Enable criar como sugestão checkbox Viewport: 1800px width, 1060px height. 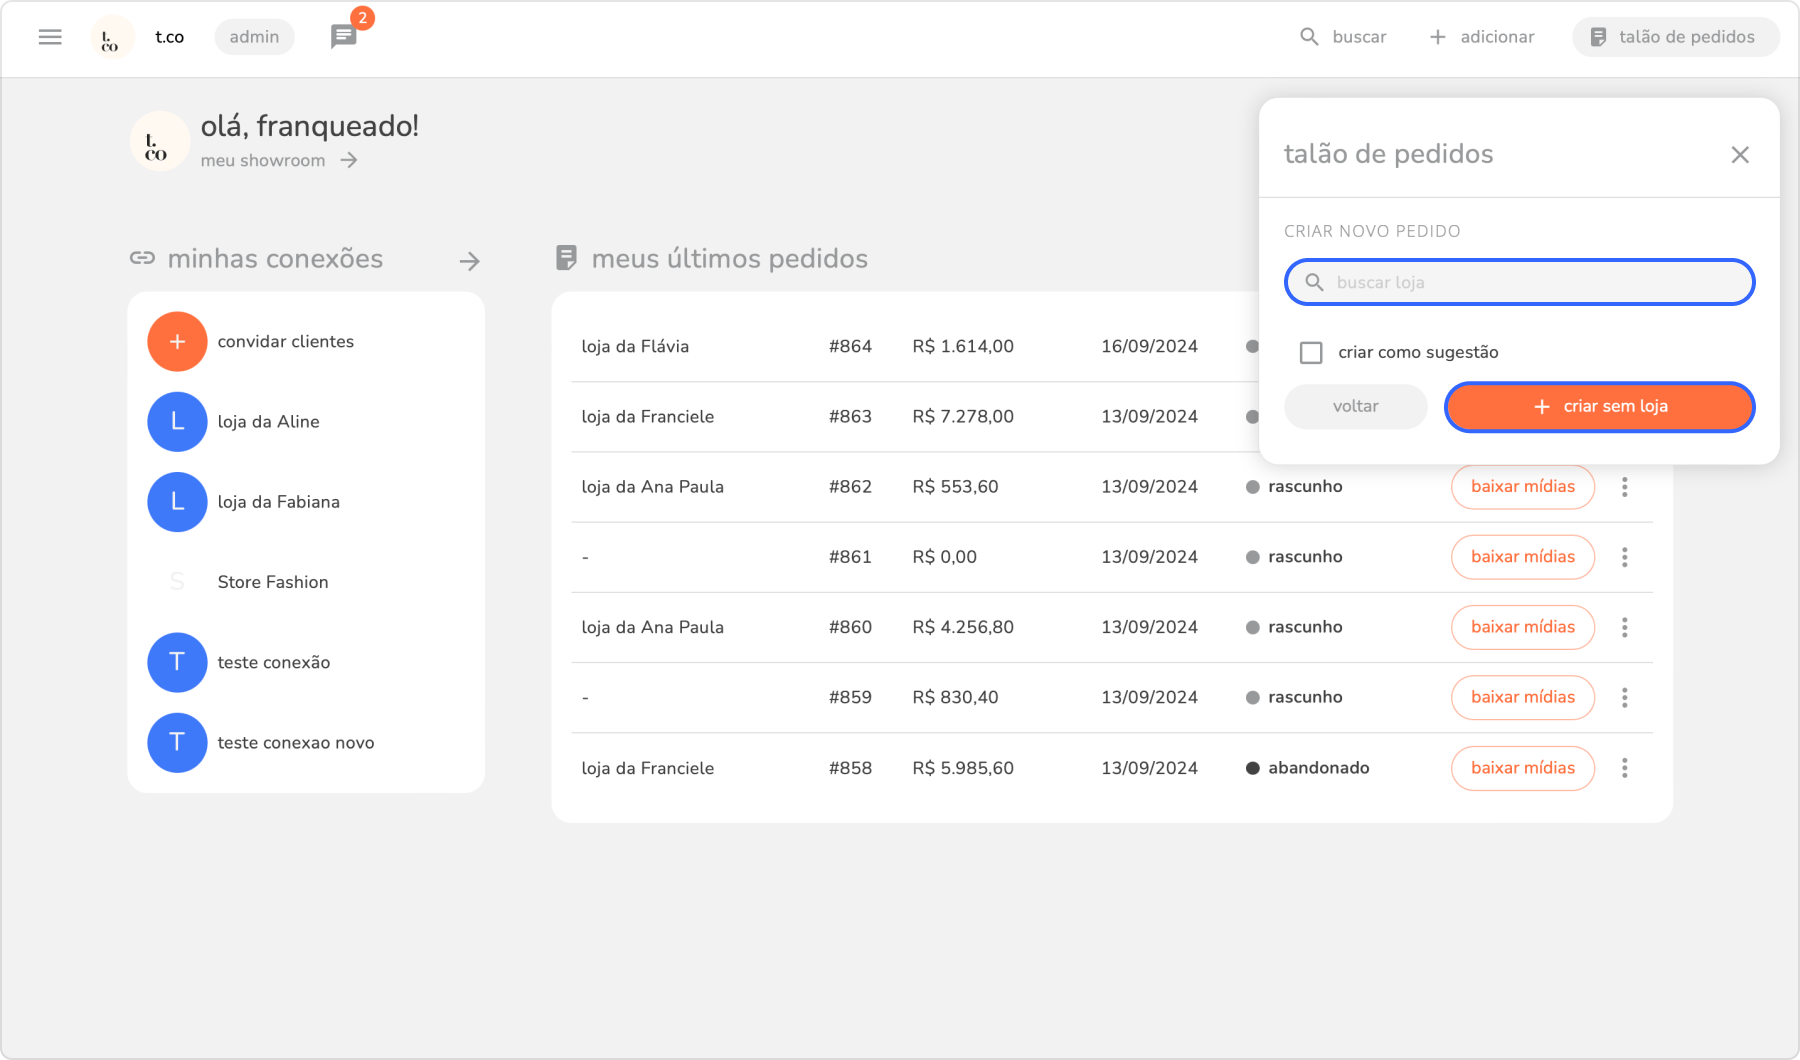coord(1311,353)
